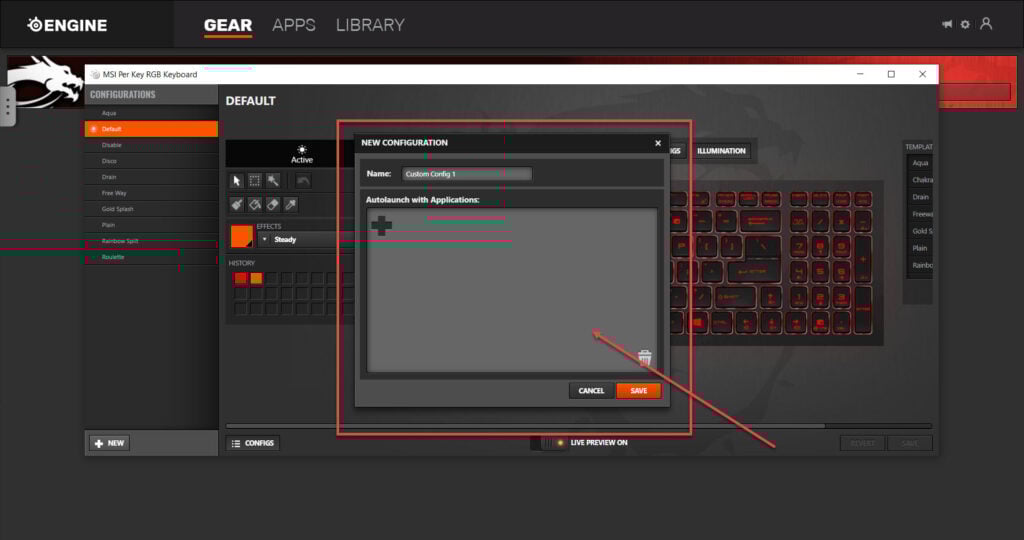Switch to the APPS tab

click(294, 25)
